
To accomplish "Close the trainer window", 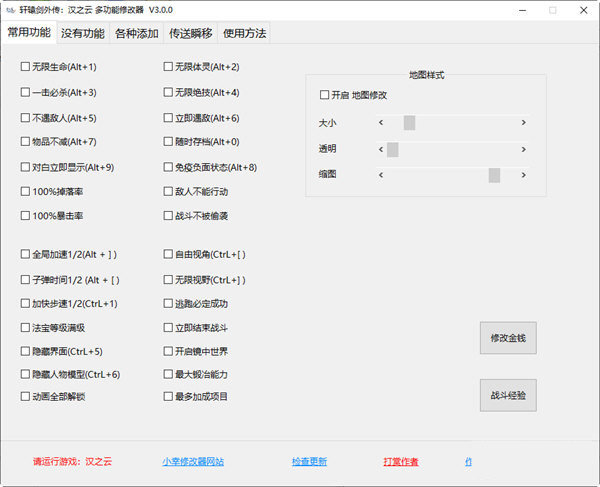I will tap(584, 10).
